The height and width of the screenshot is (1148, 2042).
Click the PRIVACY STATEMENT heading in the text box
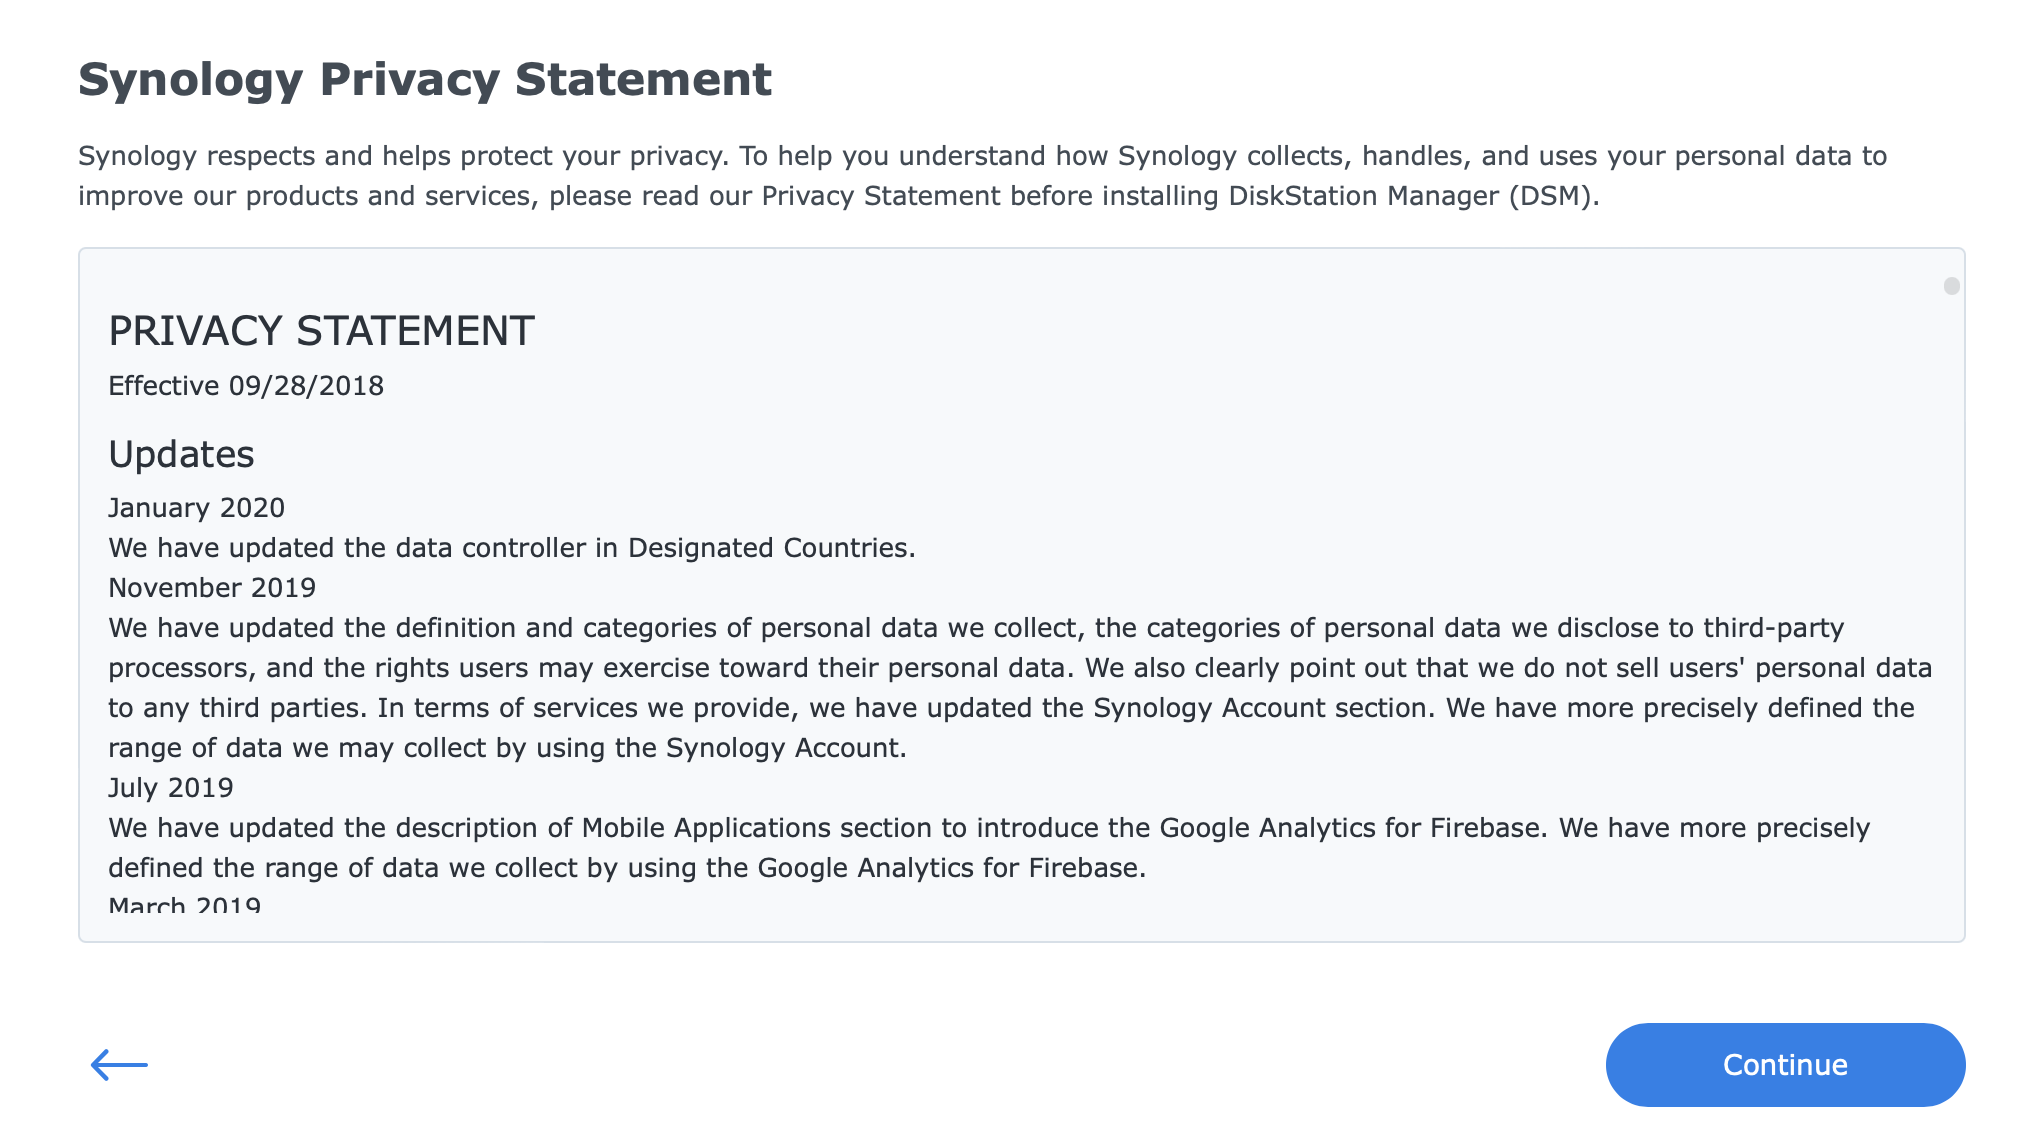321,331
